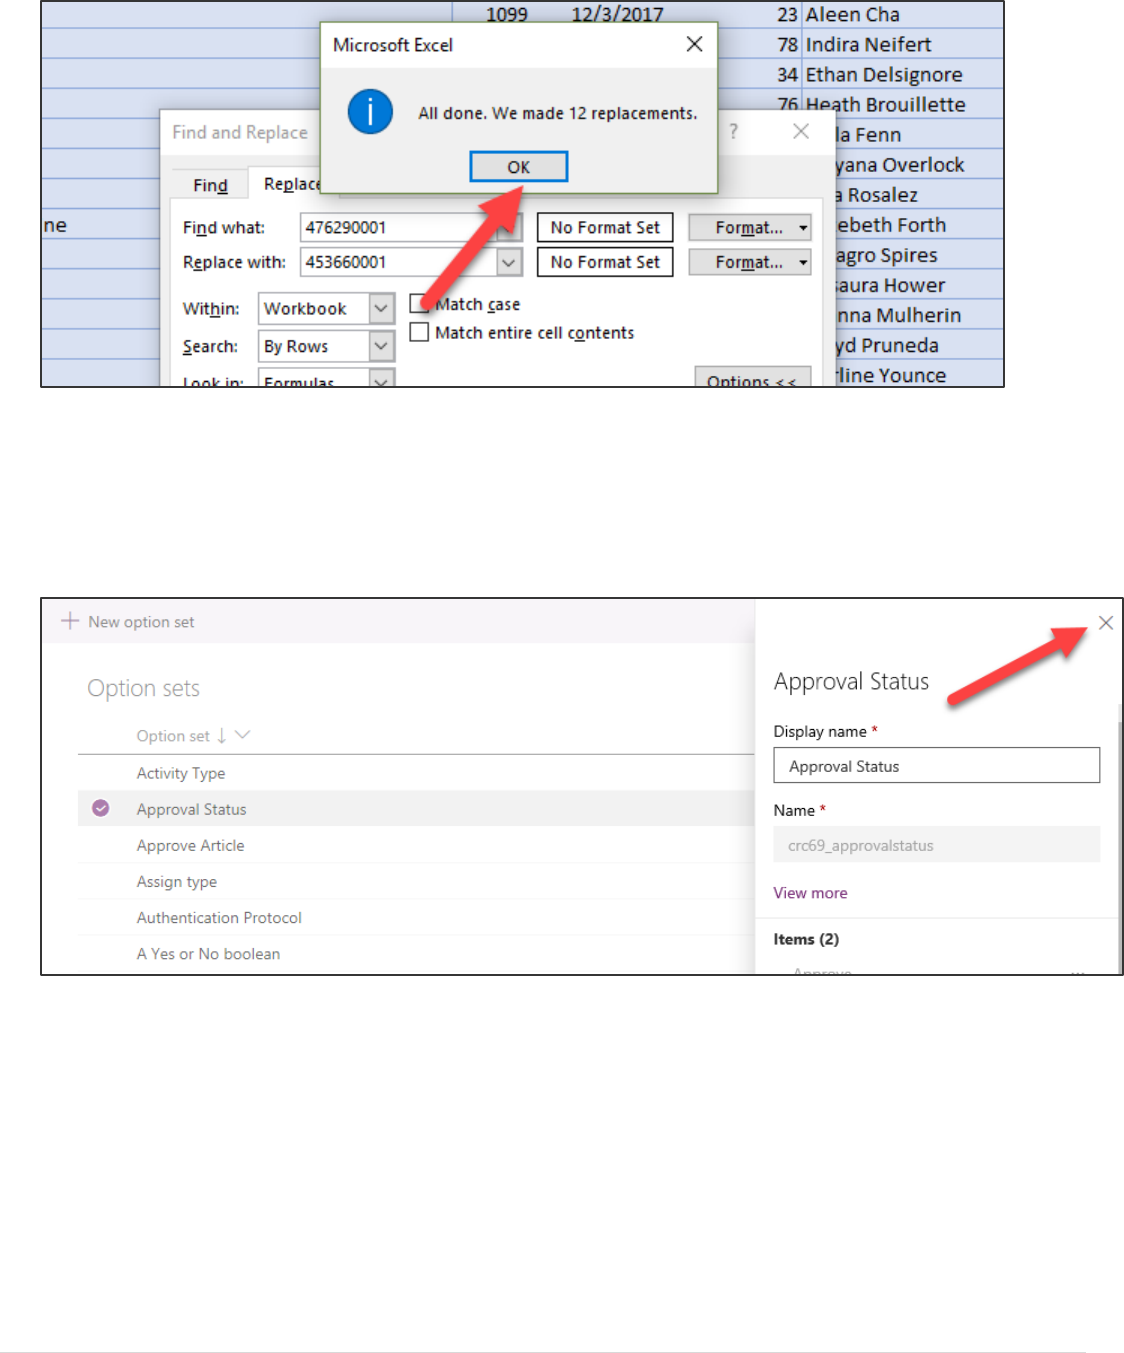Open the Option set column chevron menu
1124x1353 pixels.
click(x=242, y=735)
